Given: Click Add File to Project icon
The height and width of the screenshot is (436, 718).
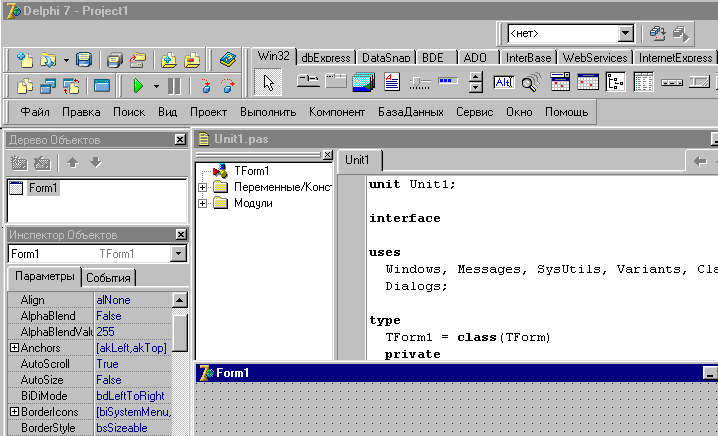Looking at the screenshot, I should 169,60.
